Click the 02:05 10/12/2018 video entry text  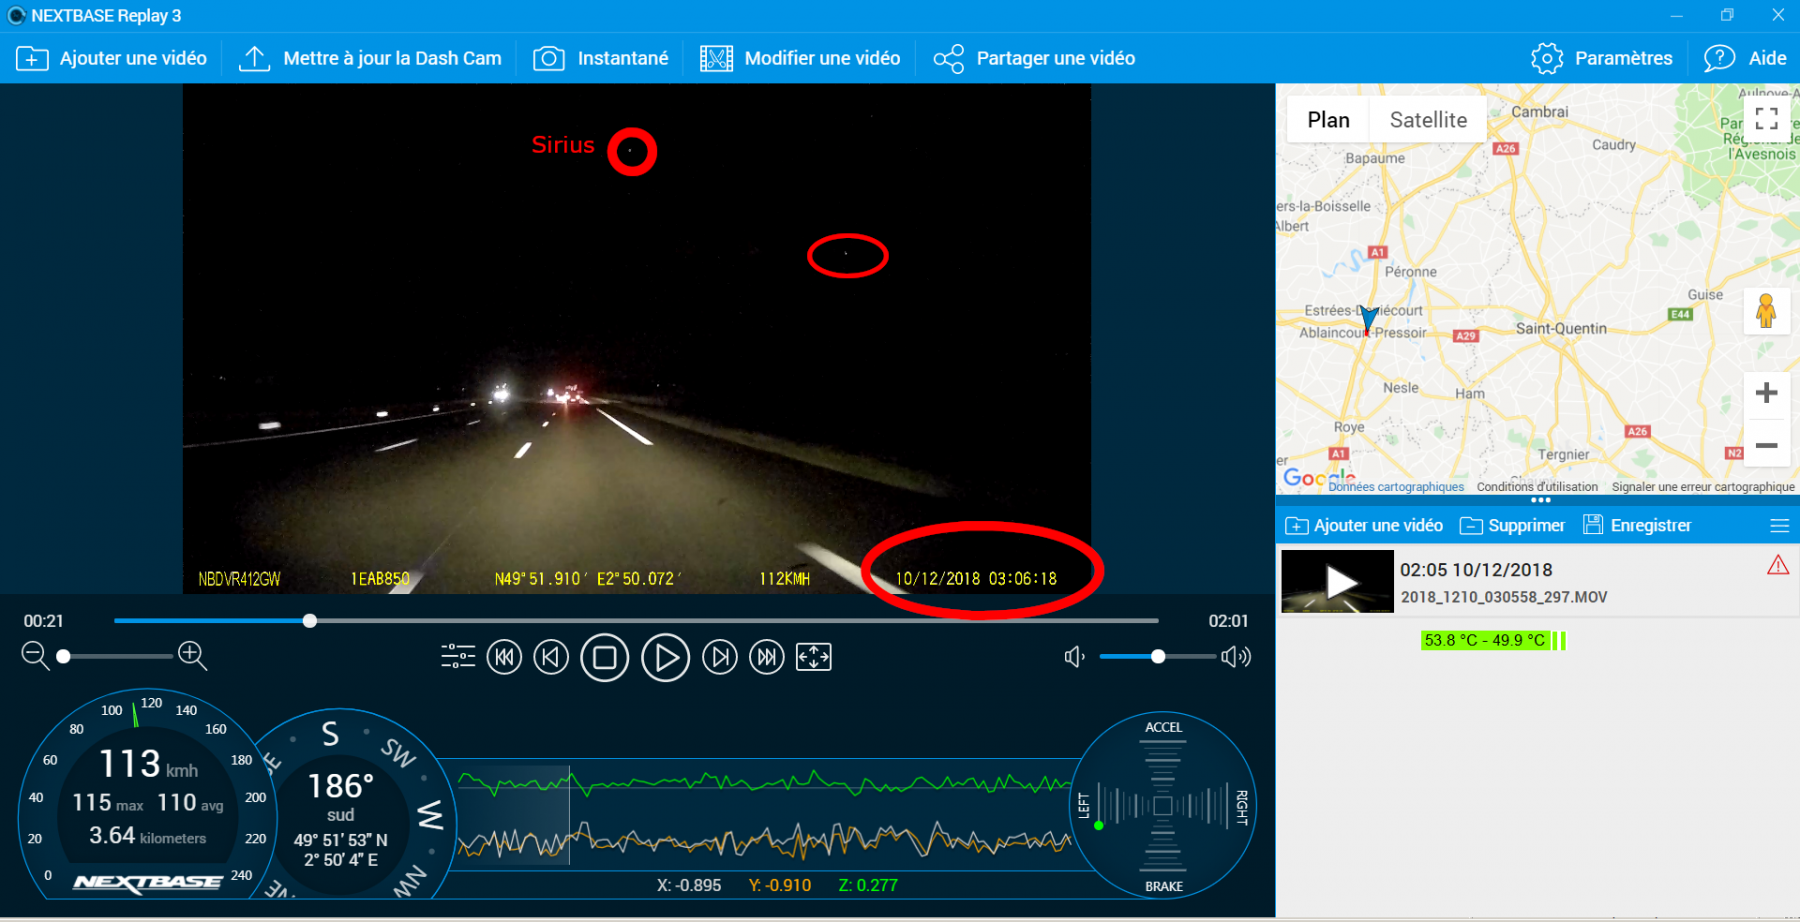pyautogui.click(x=1476, y=570)
